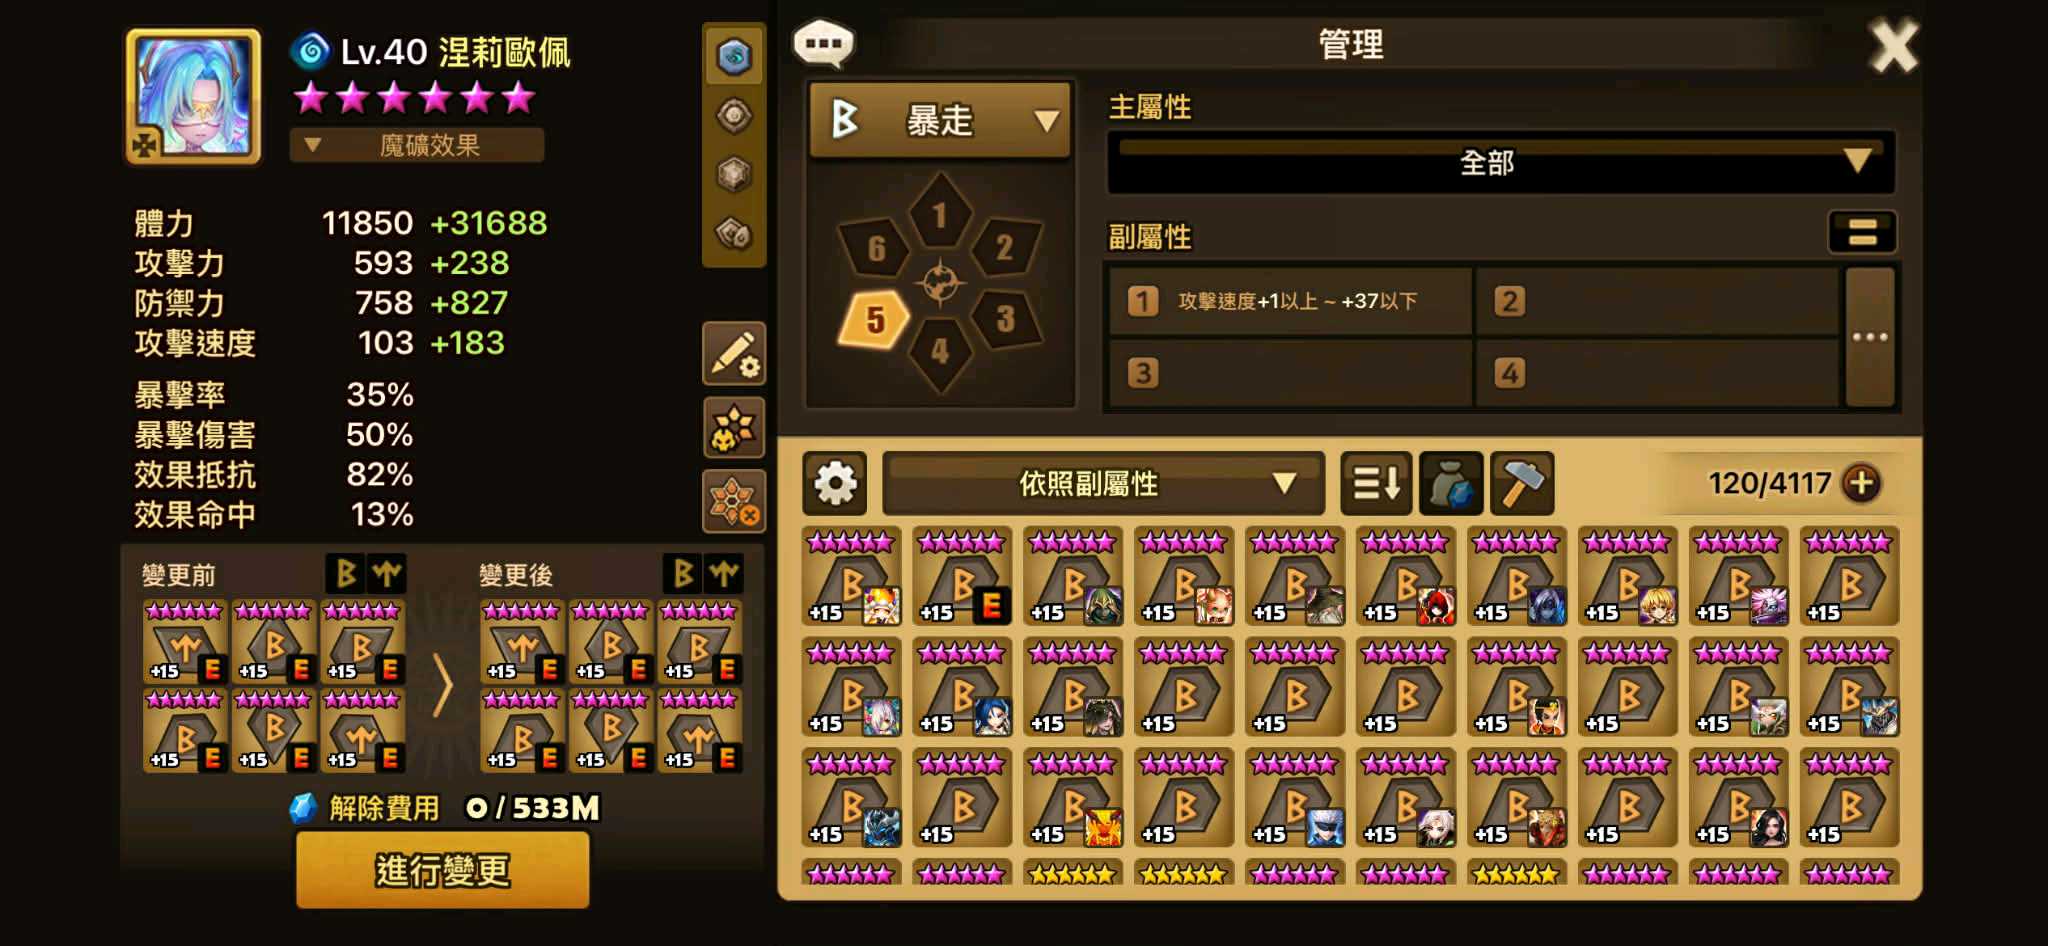Switch to the top rune tab icon
The image size is (2048, 946).
[734, 56]
